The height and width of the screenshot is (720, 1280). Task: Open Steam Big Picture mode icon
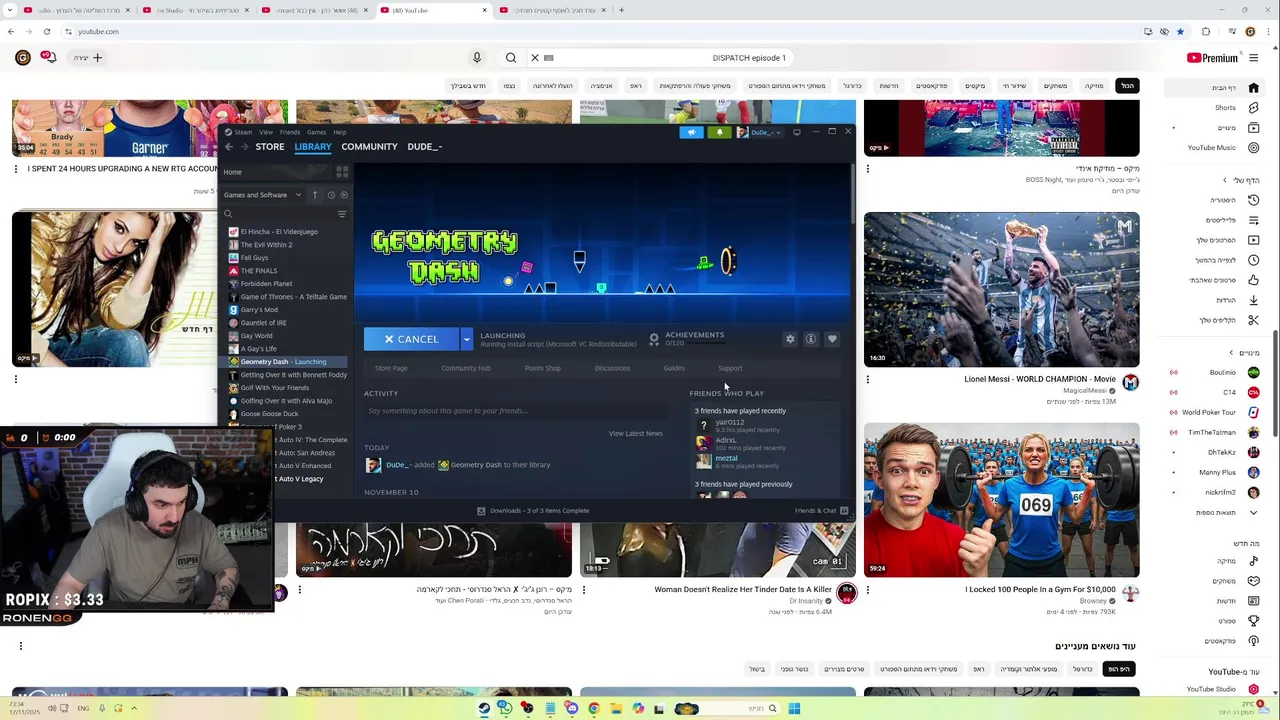coord(797,132)
